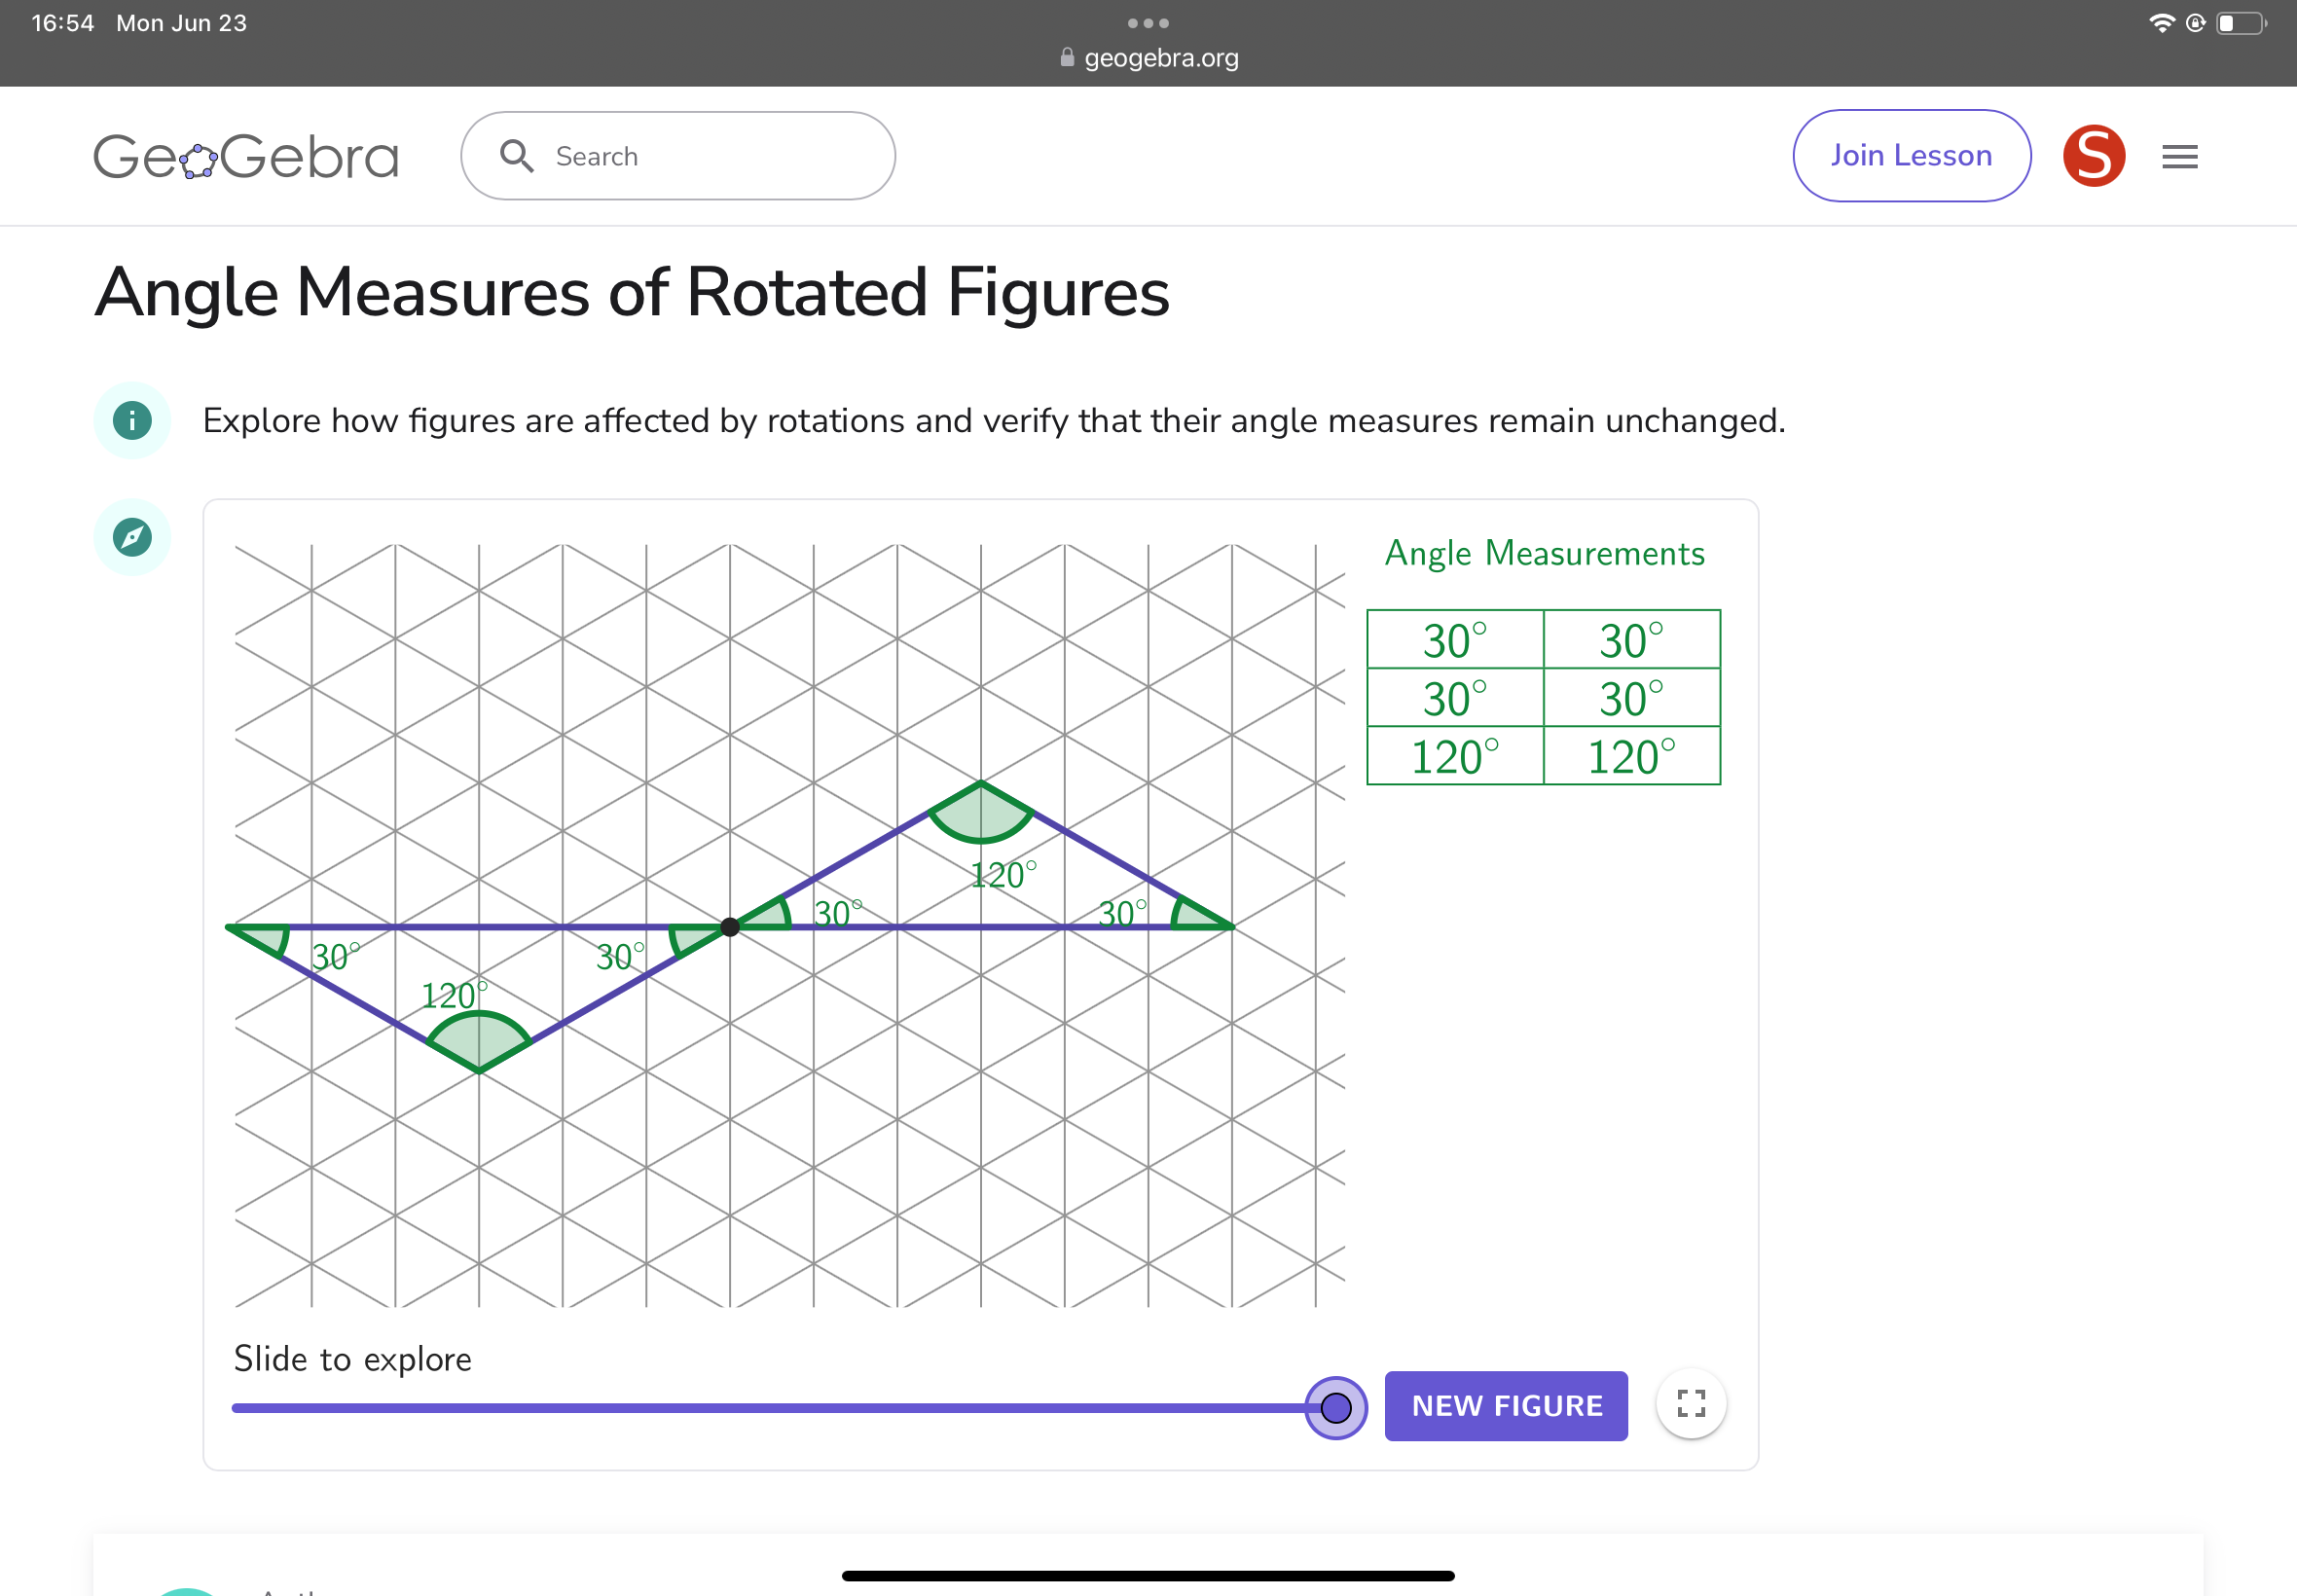
Task: Open the hamburger menu
Action: [2179, 157]
